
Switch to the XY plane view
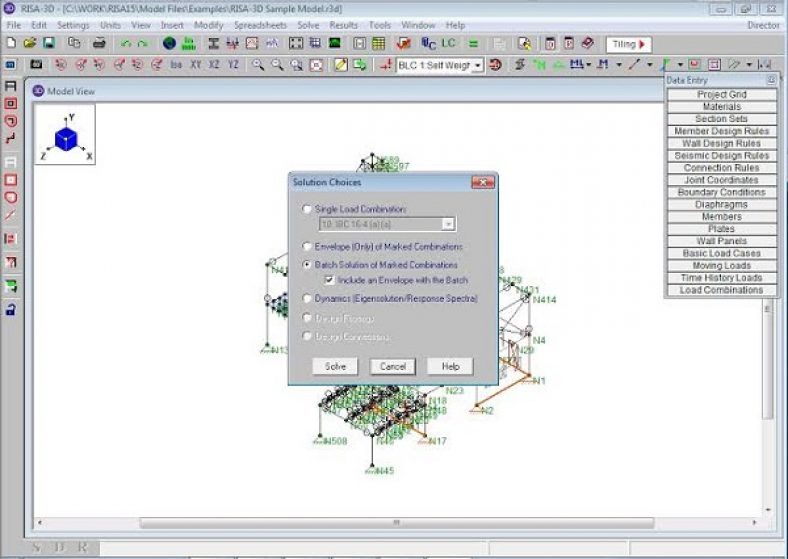[195, 65]
